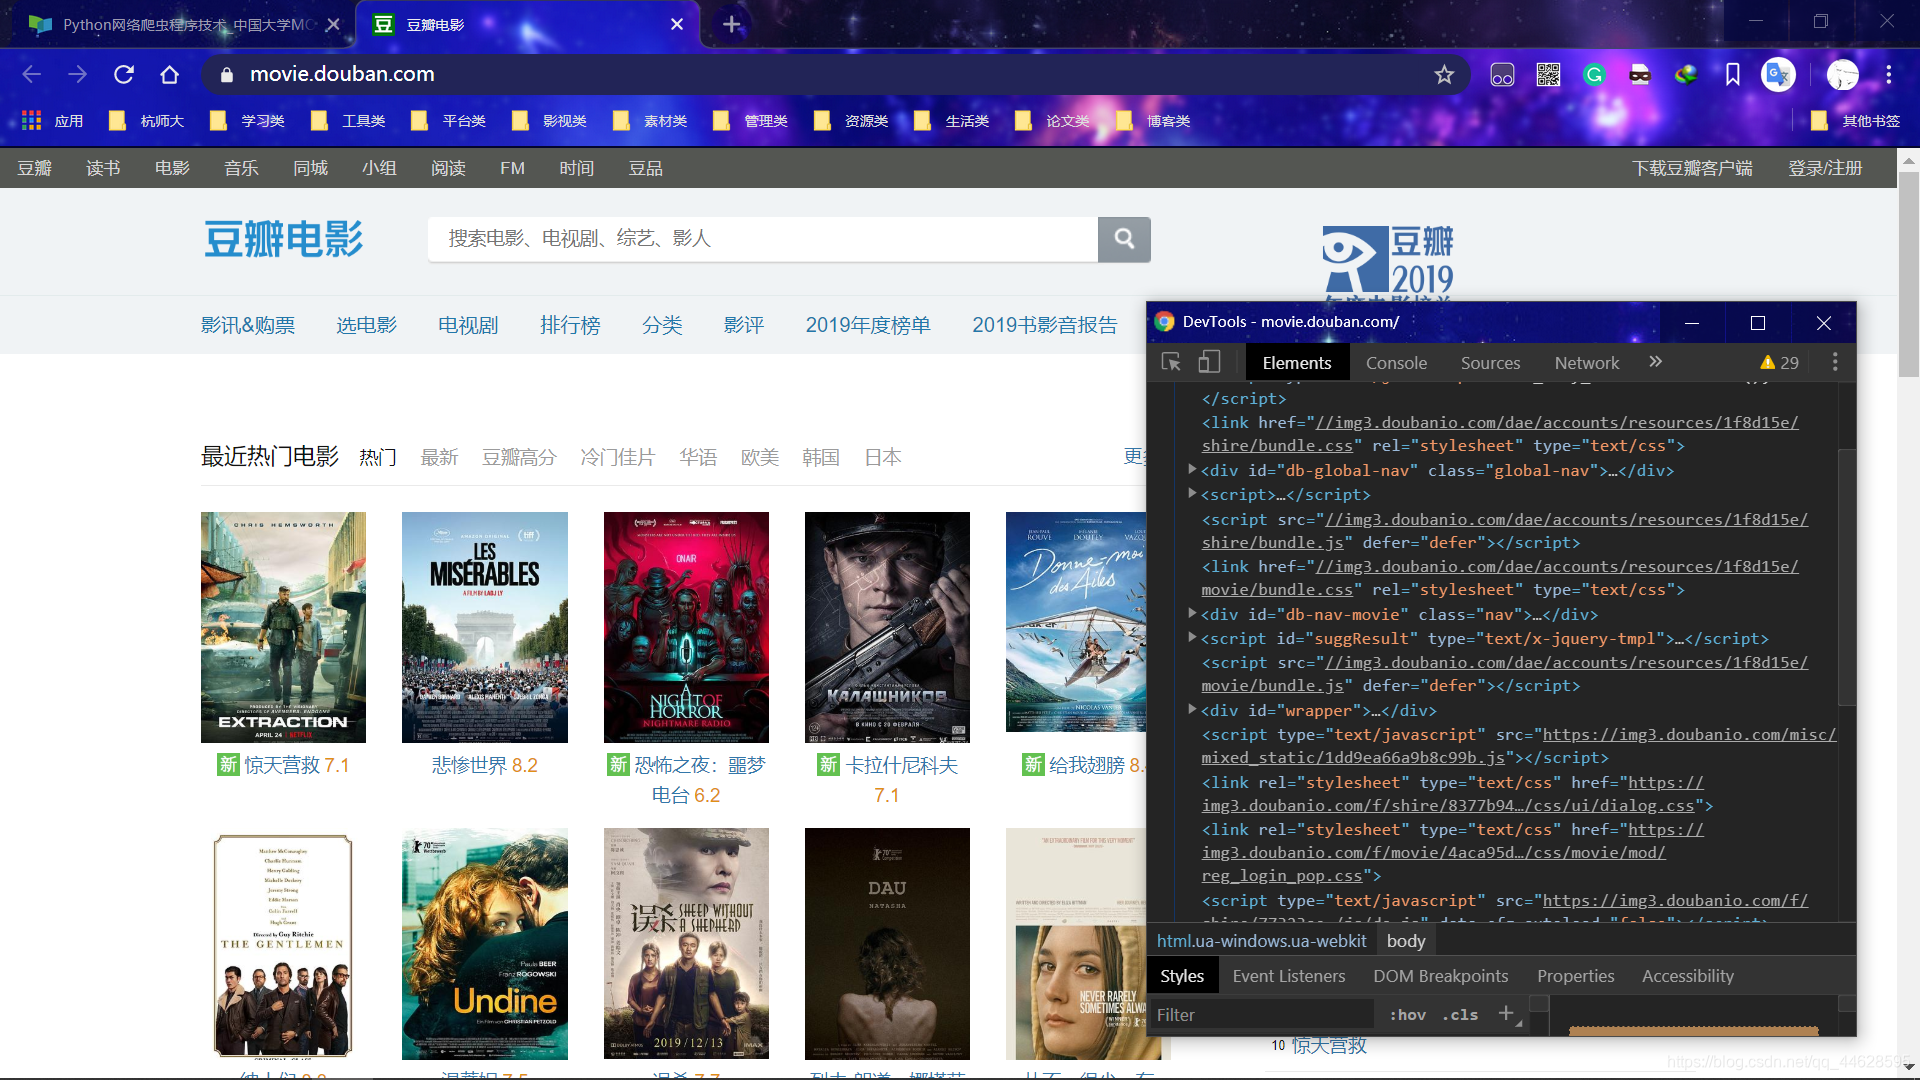Activate DevTools element inspector picker
This screenshot has height=1080, width=1920.
(1171, 362)
